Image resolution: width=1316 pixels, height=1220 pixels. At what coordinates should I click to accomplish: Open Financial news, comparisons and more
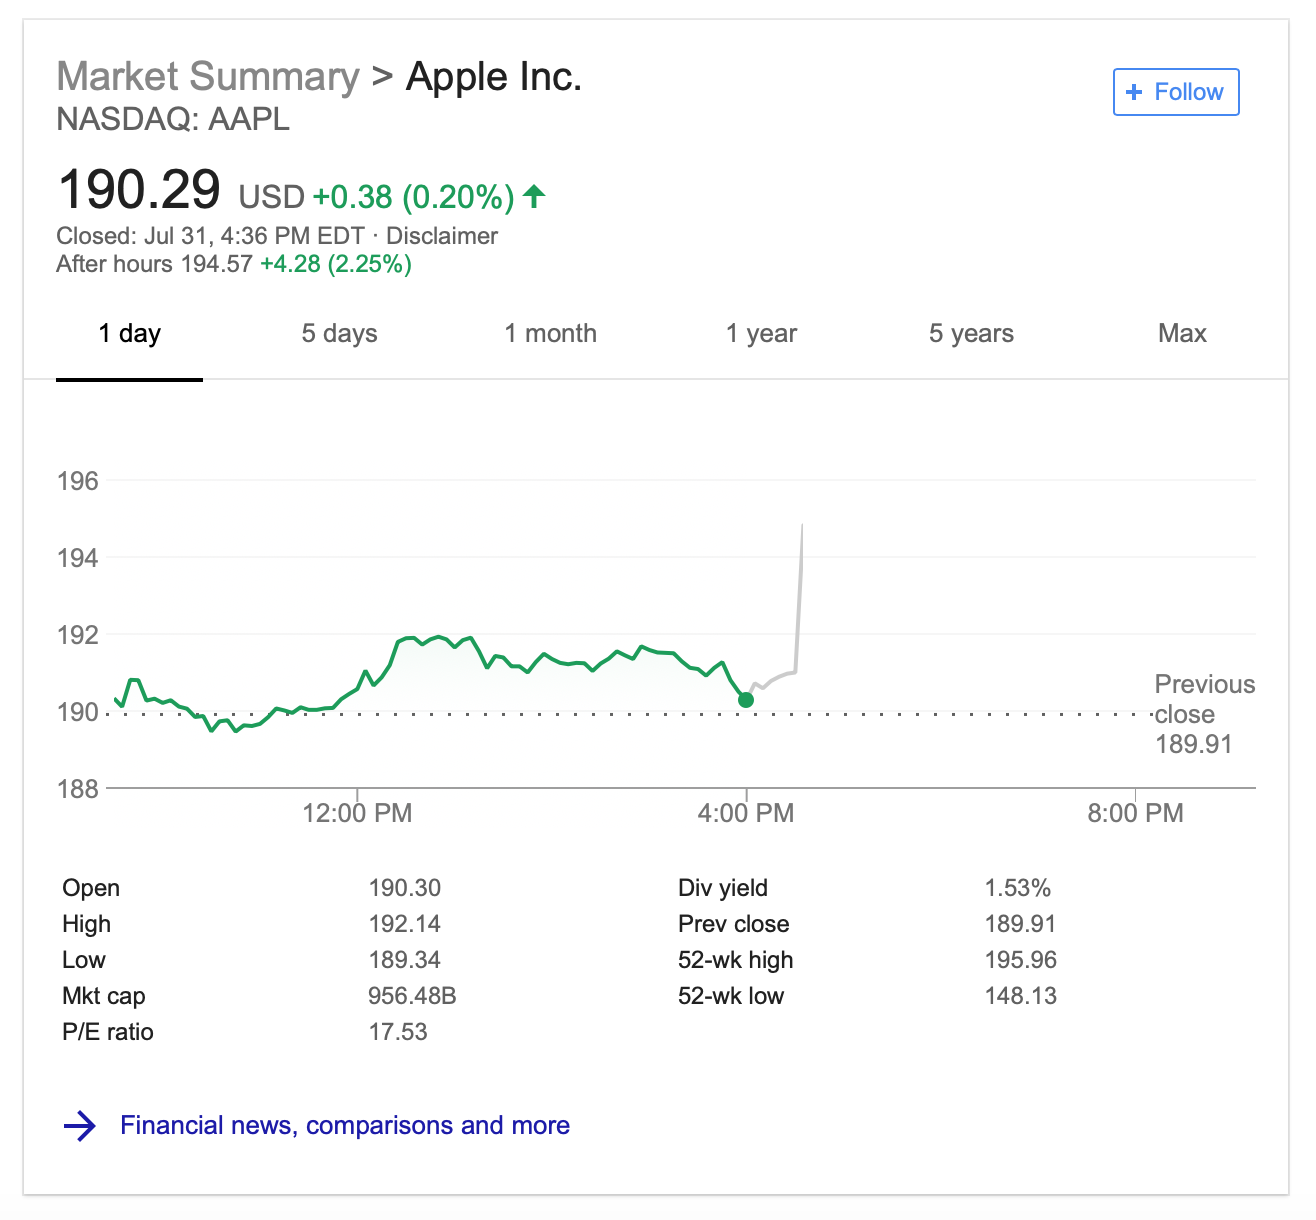(344, 1125)
